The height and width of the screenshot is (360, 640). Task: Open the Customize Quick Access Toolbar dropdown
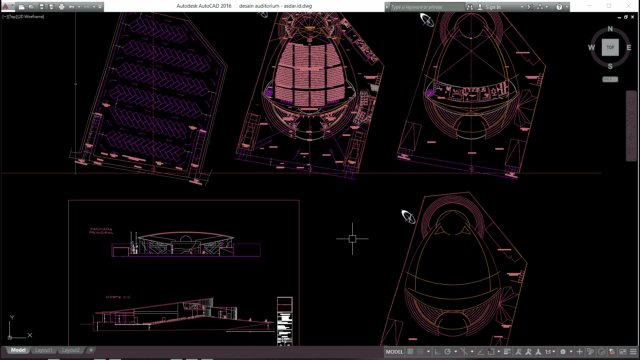(x=100, y=7)
